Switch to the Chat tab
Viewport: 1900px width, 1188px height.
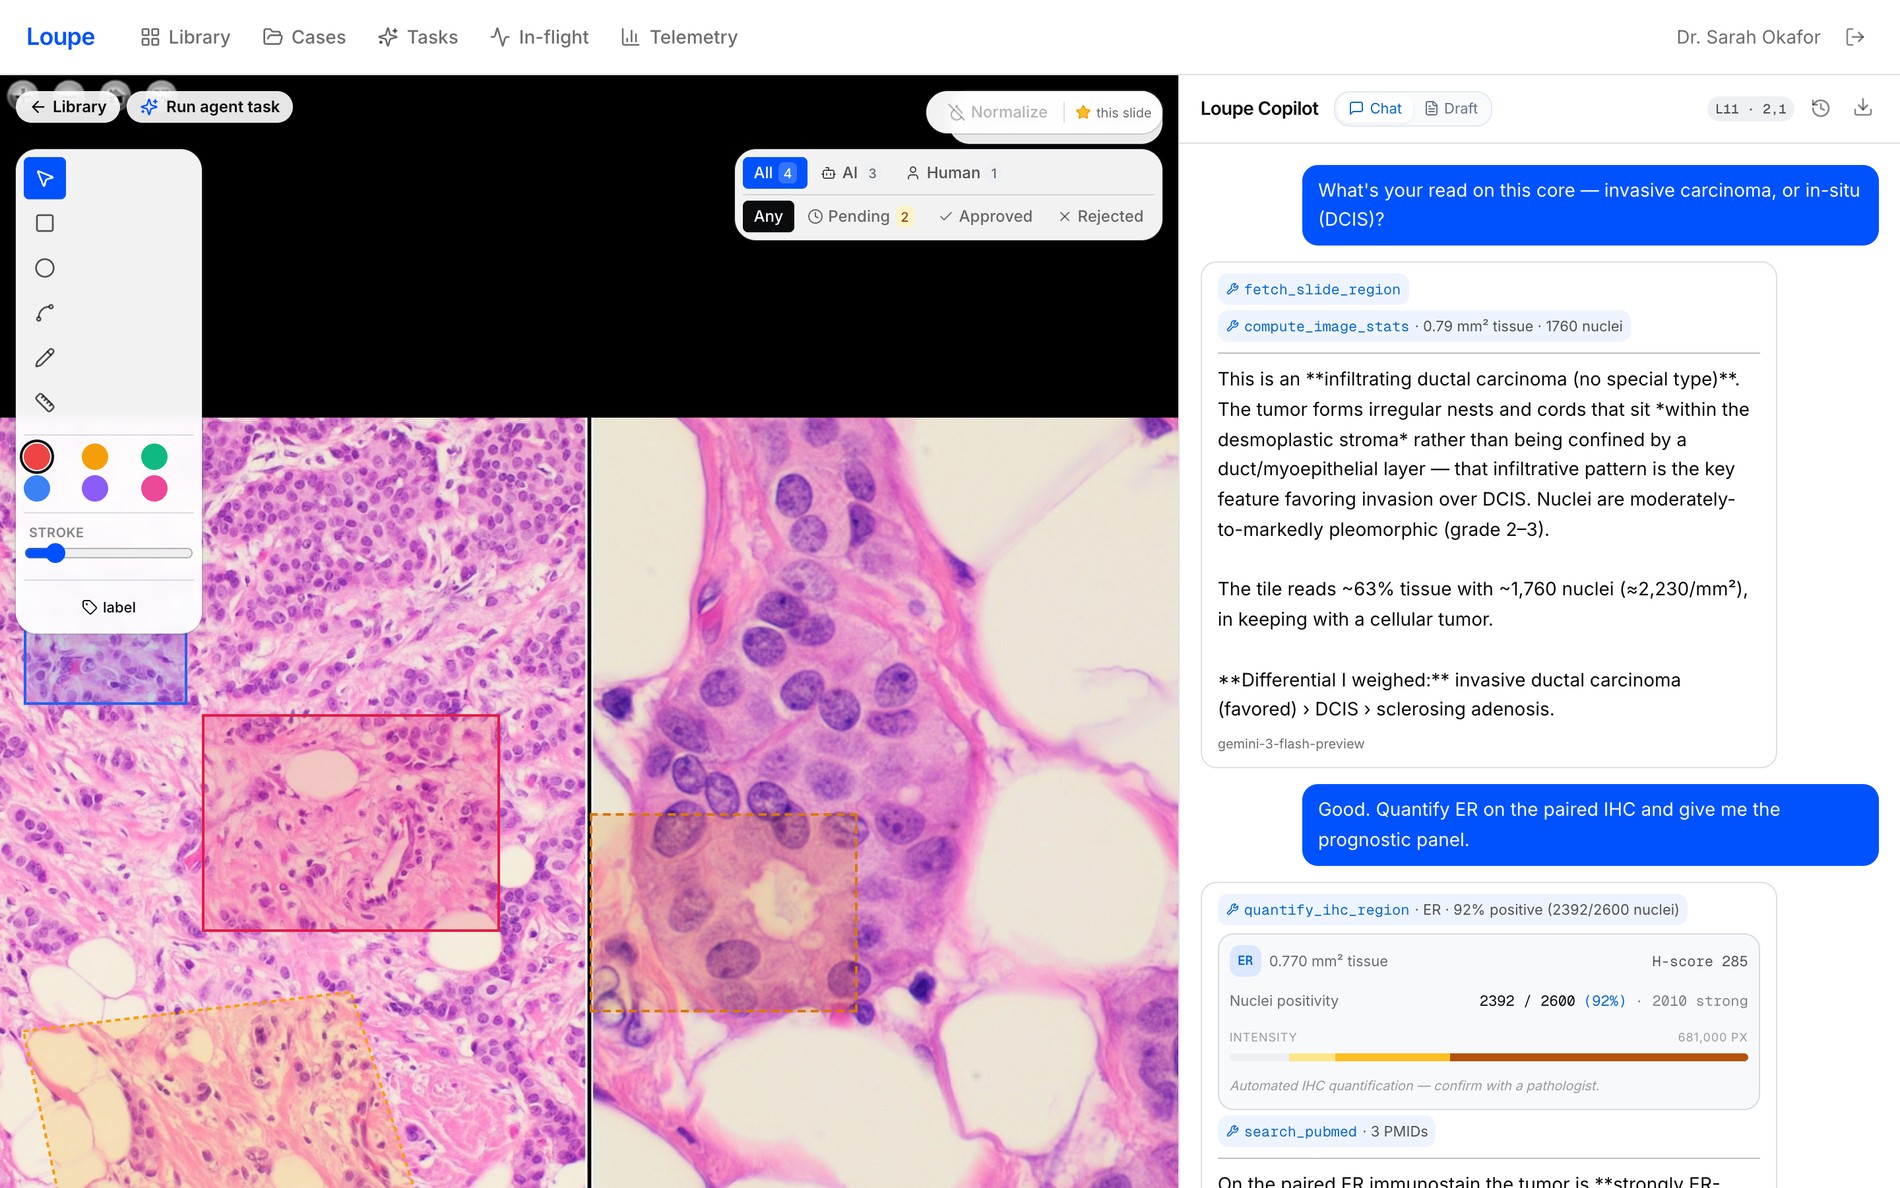pyautogui.click(x=1376, y=108)
